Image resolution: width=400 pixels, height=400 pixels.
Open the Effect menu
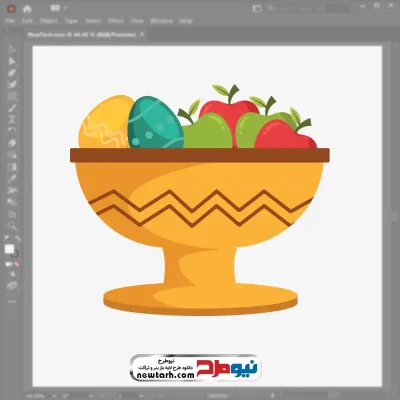tap(116, 21)
